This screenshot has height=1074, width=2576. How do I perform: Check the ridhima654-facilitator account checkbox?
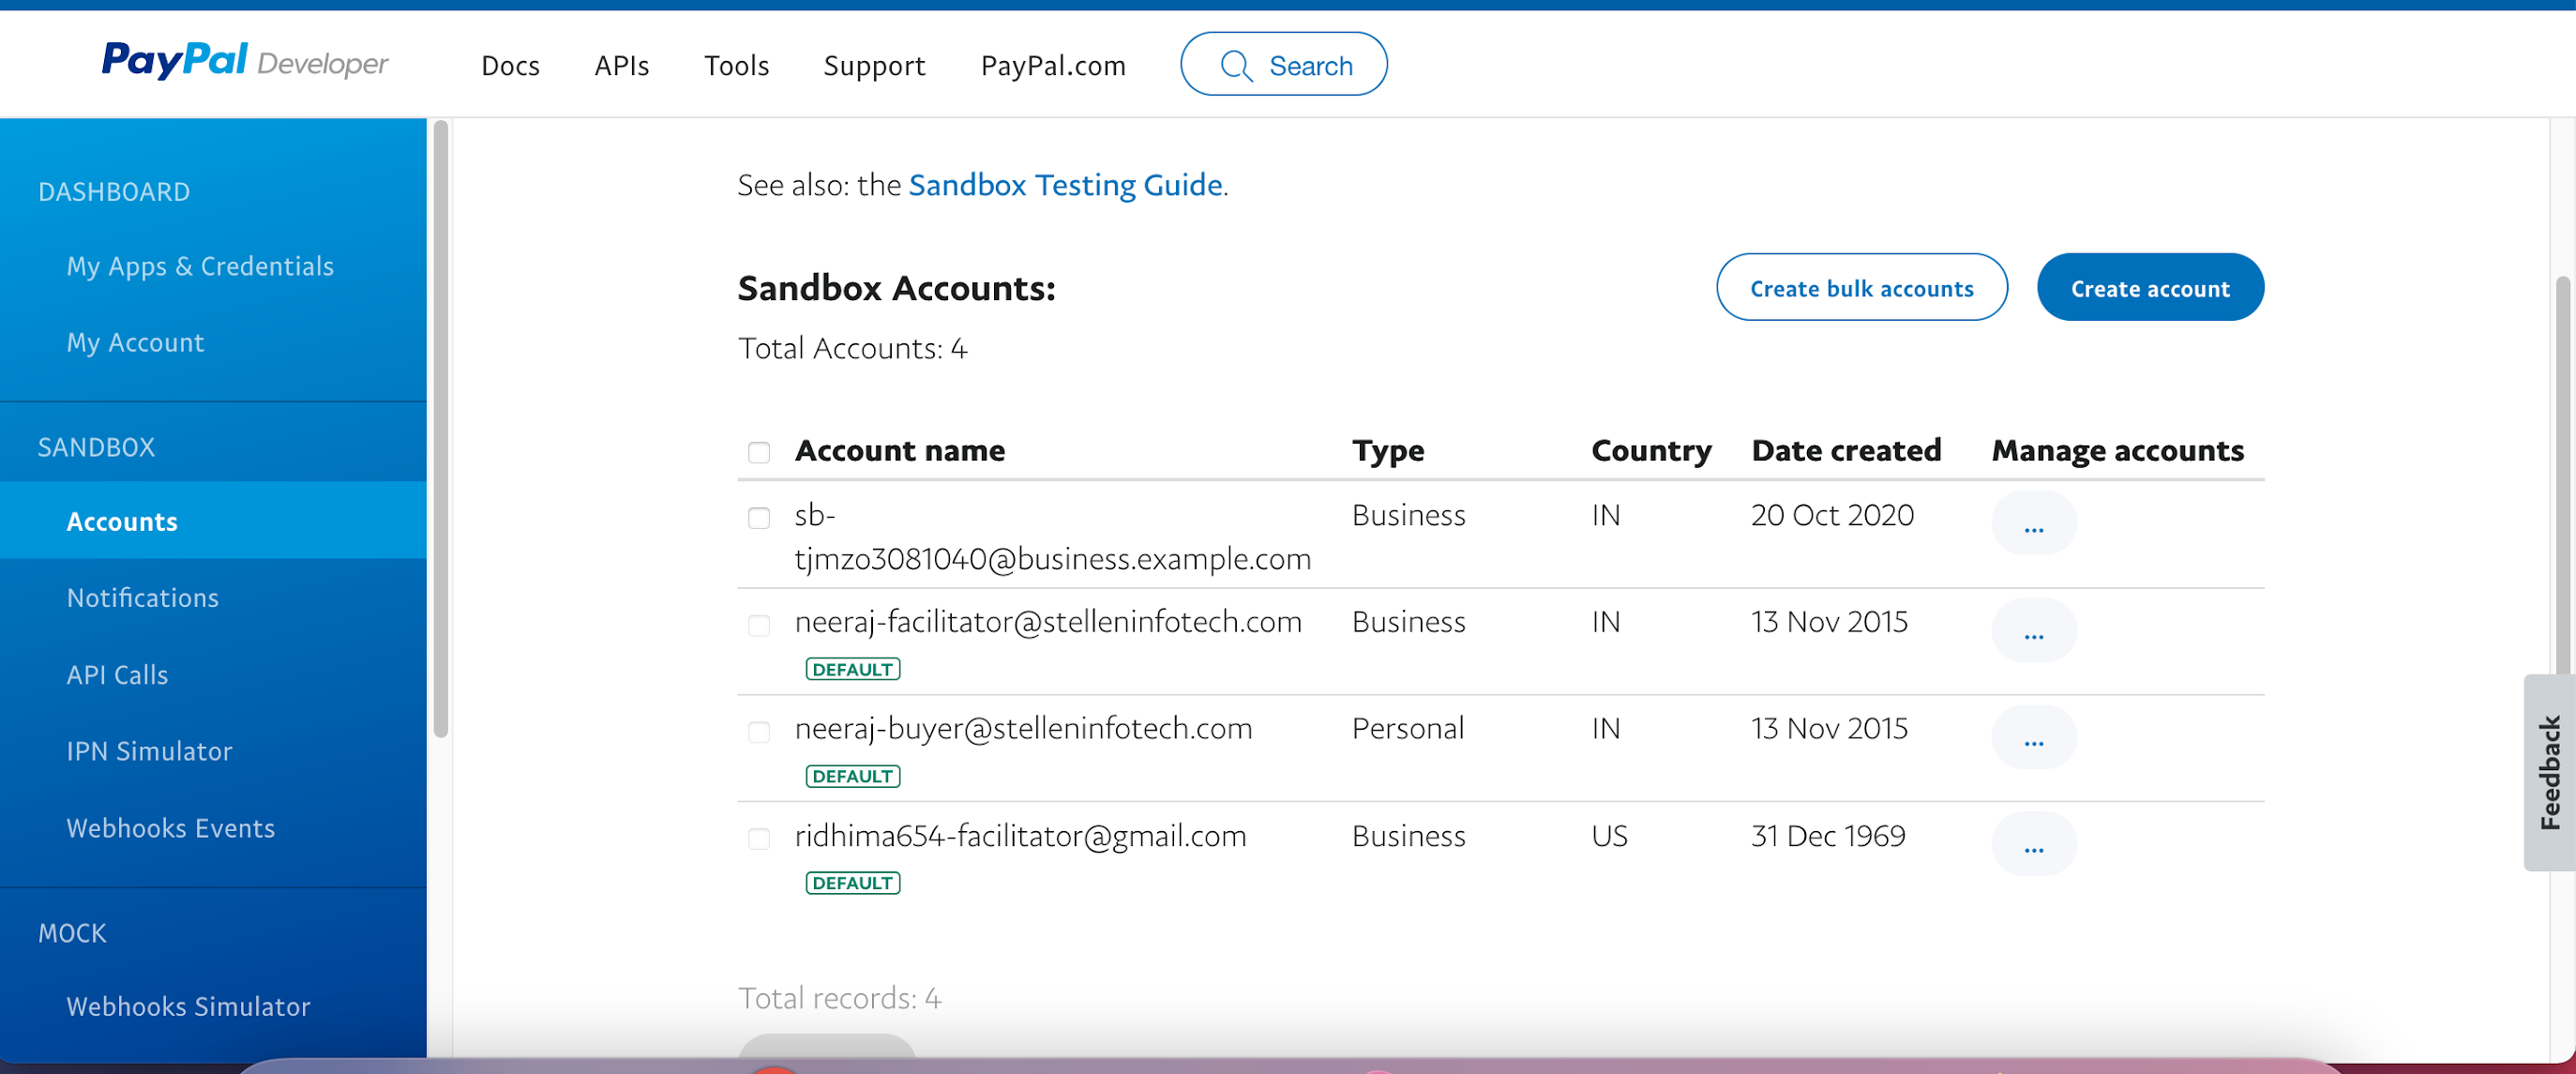(x=759, y=838)
